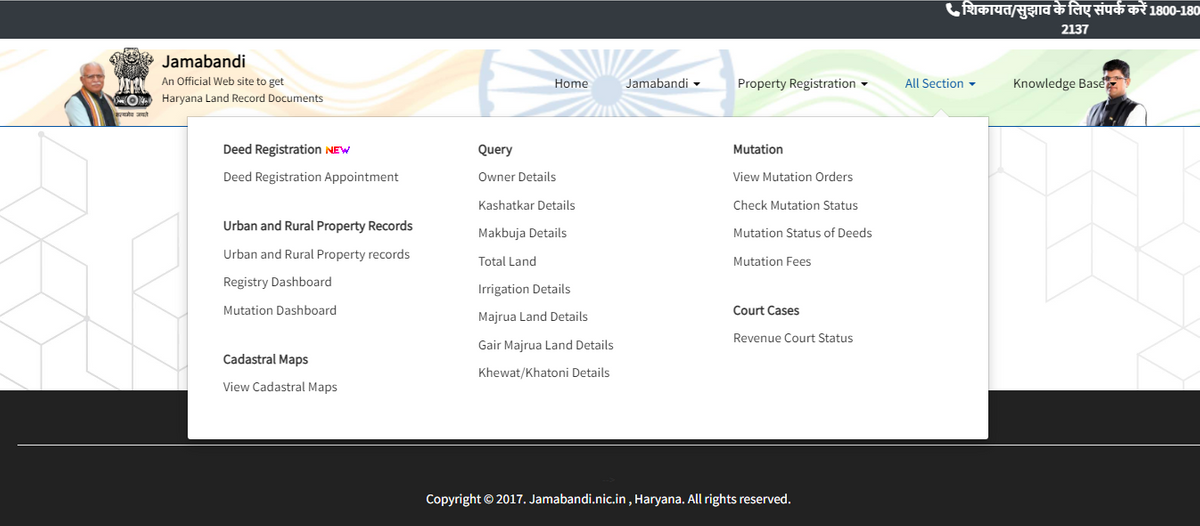Click the Deed Registration heading

tap(272, 149)
